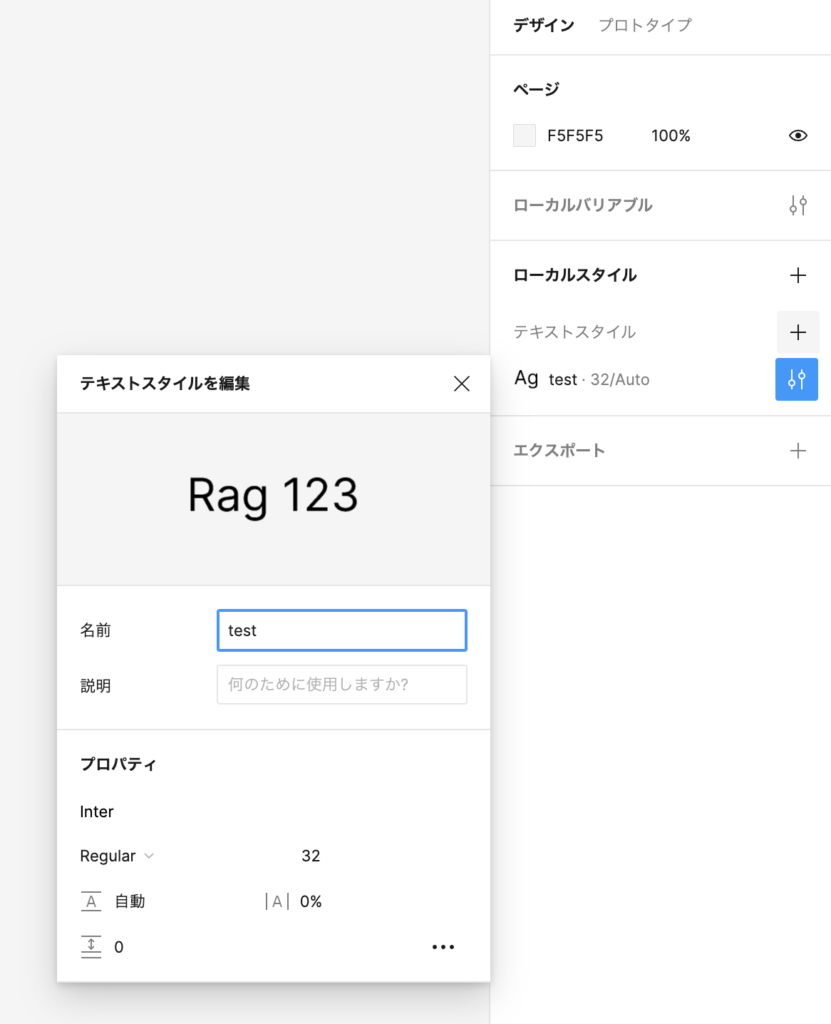Click the 名前 input field containing test
The width and height of the screenshot is (831, 1024).
pyautogui.click(x=341, y=631)
